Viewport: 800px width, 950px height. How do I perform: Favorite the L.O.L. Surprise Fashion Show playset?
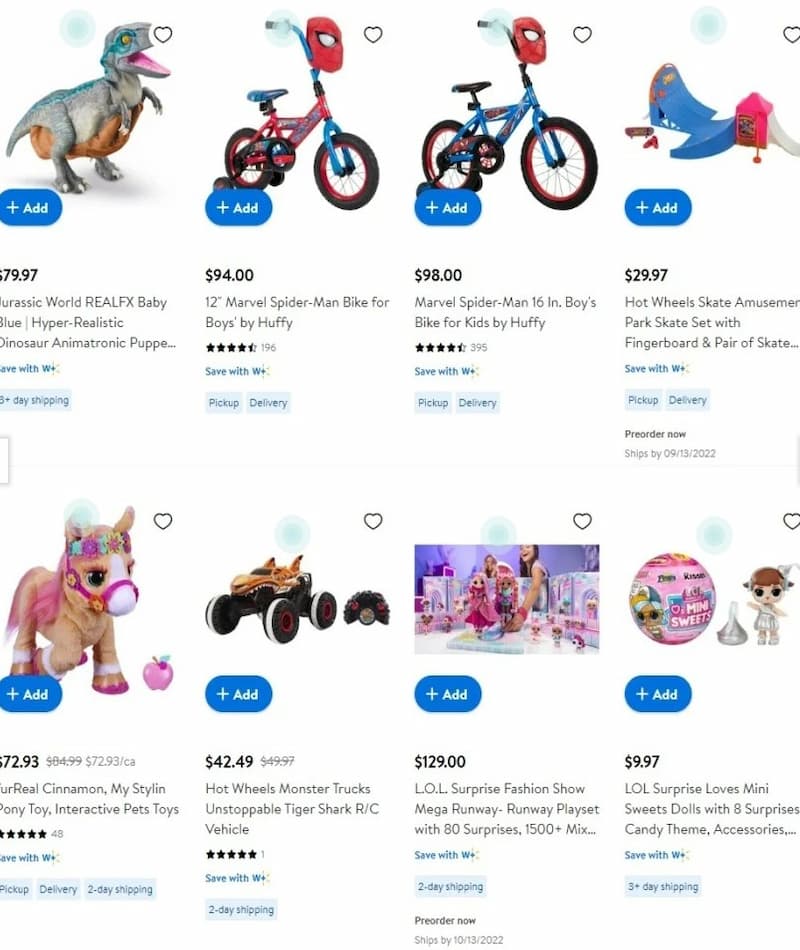582,521
